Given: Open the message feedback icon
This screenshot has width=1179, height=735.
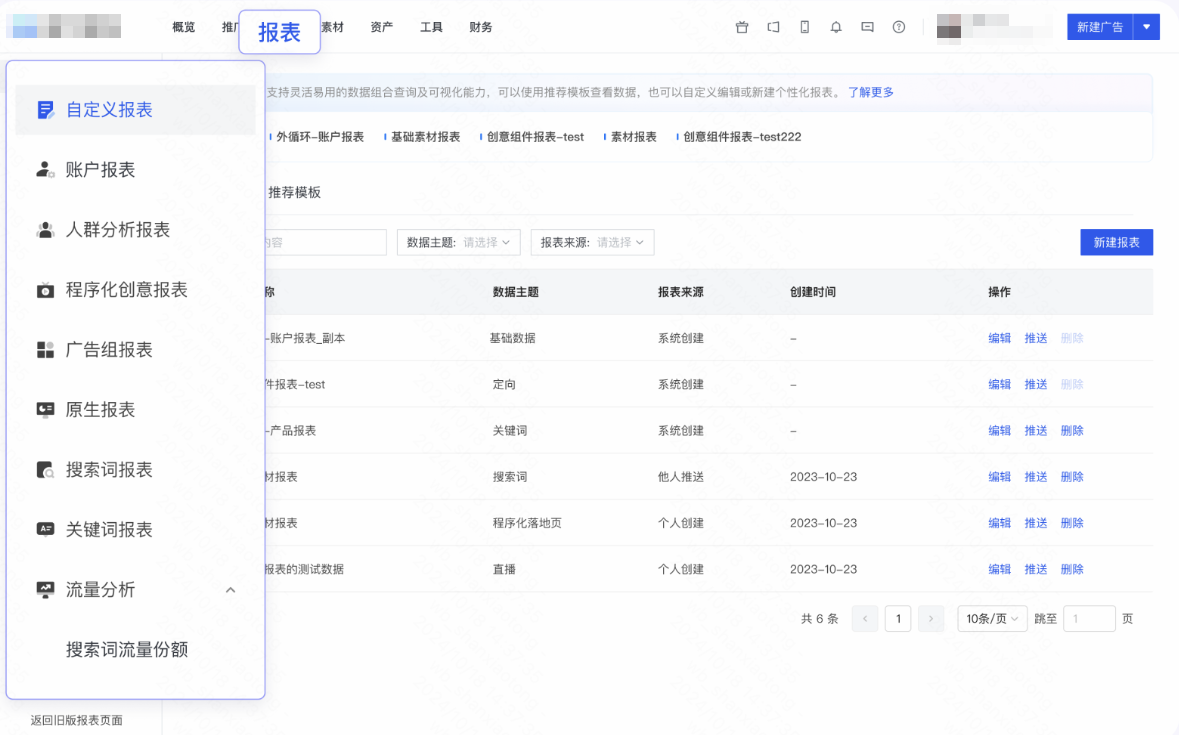Looking at the screenshot, I should pos(866,27).
